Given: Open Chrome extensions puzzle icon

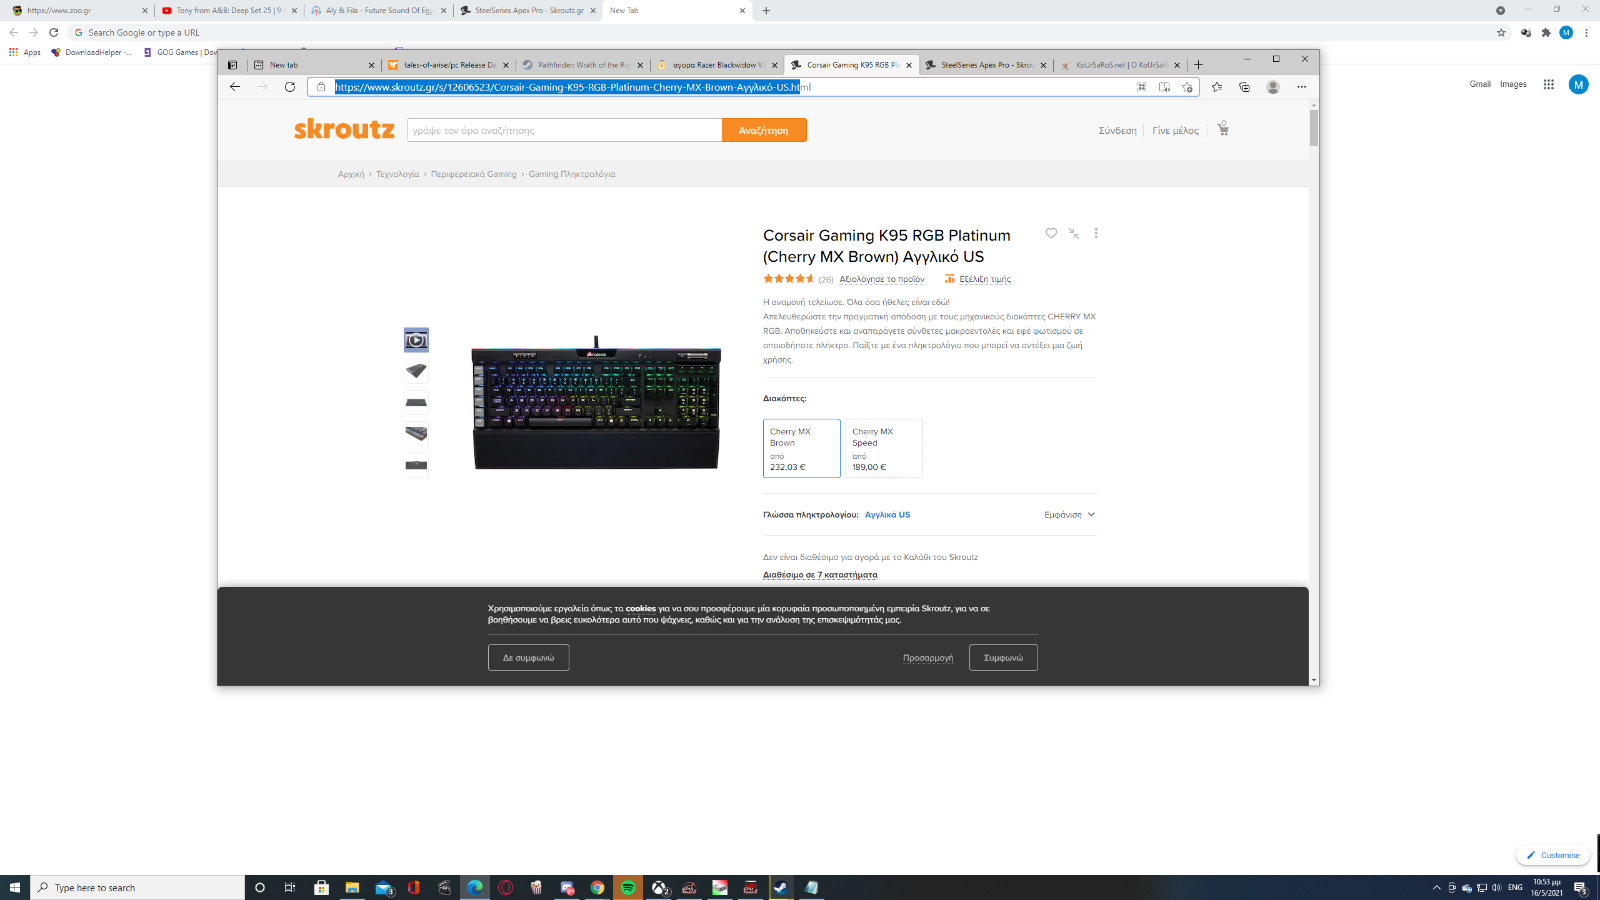Looking at the screenshot, I should [1546, 32].
